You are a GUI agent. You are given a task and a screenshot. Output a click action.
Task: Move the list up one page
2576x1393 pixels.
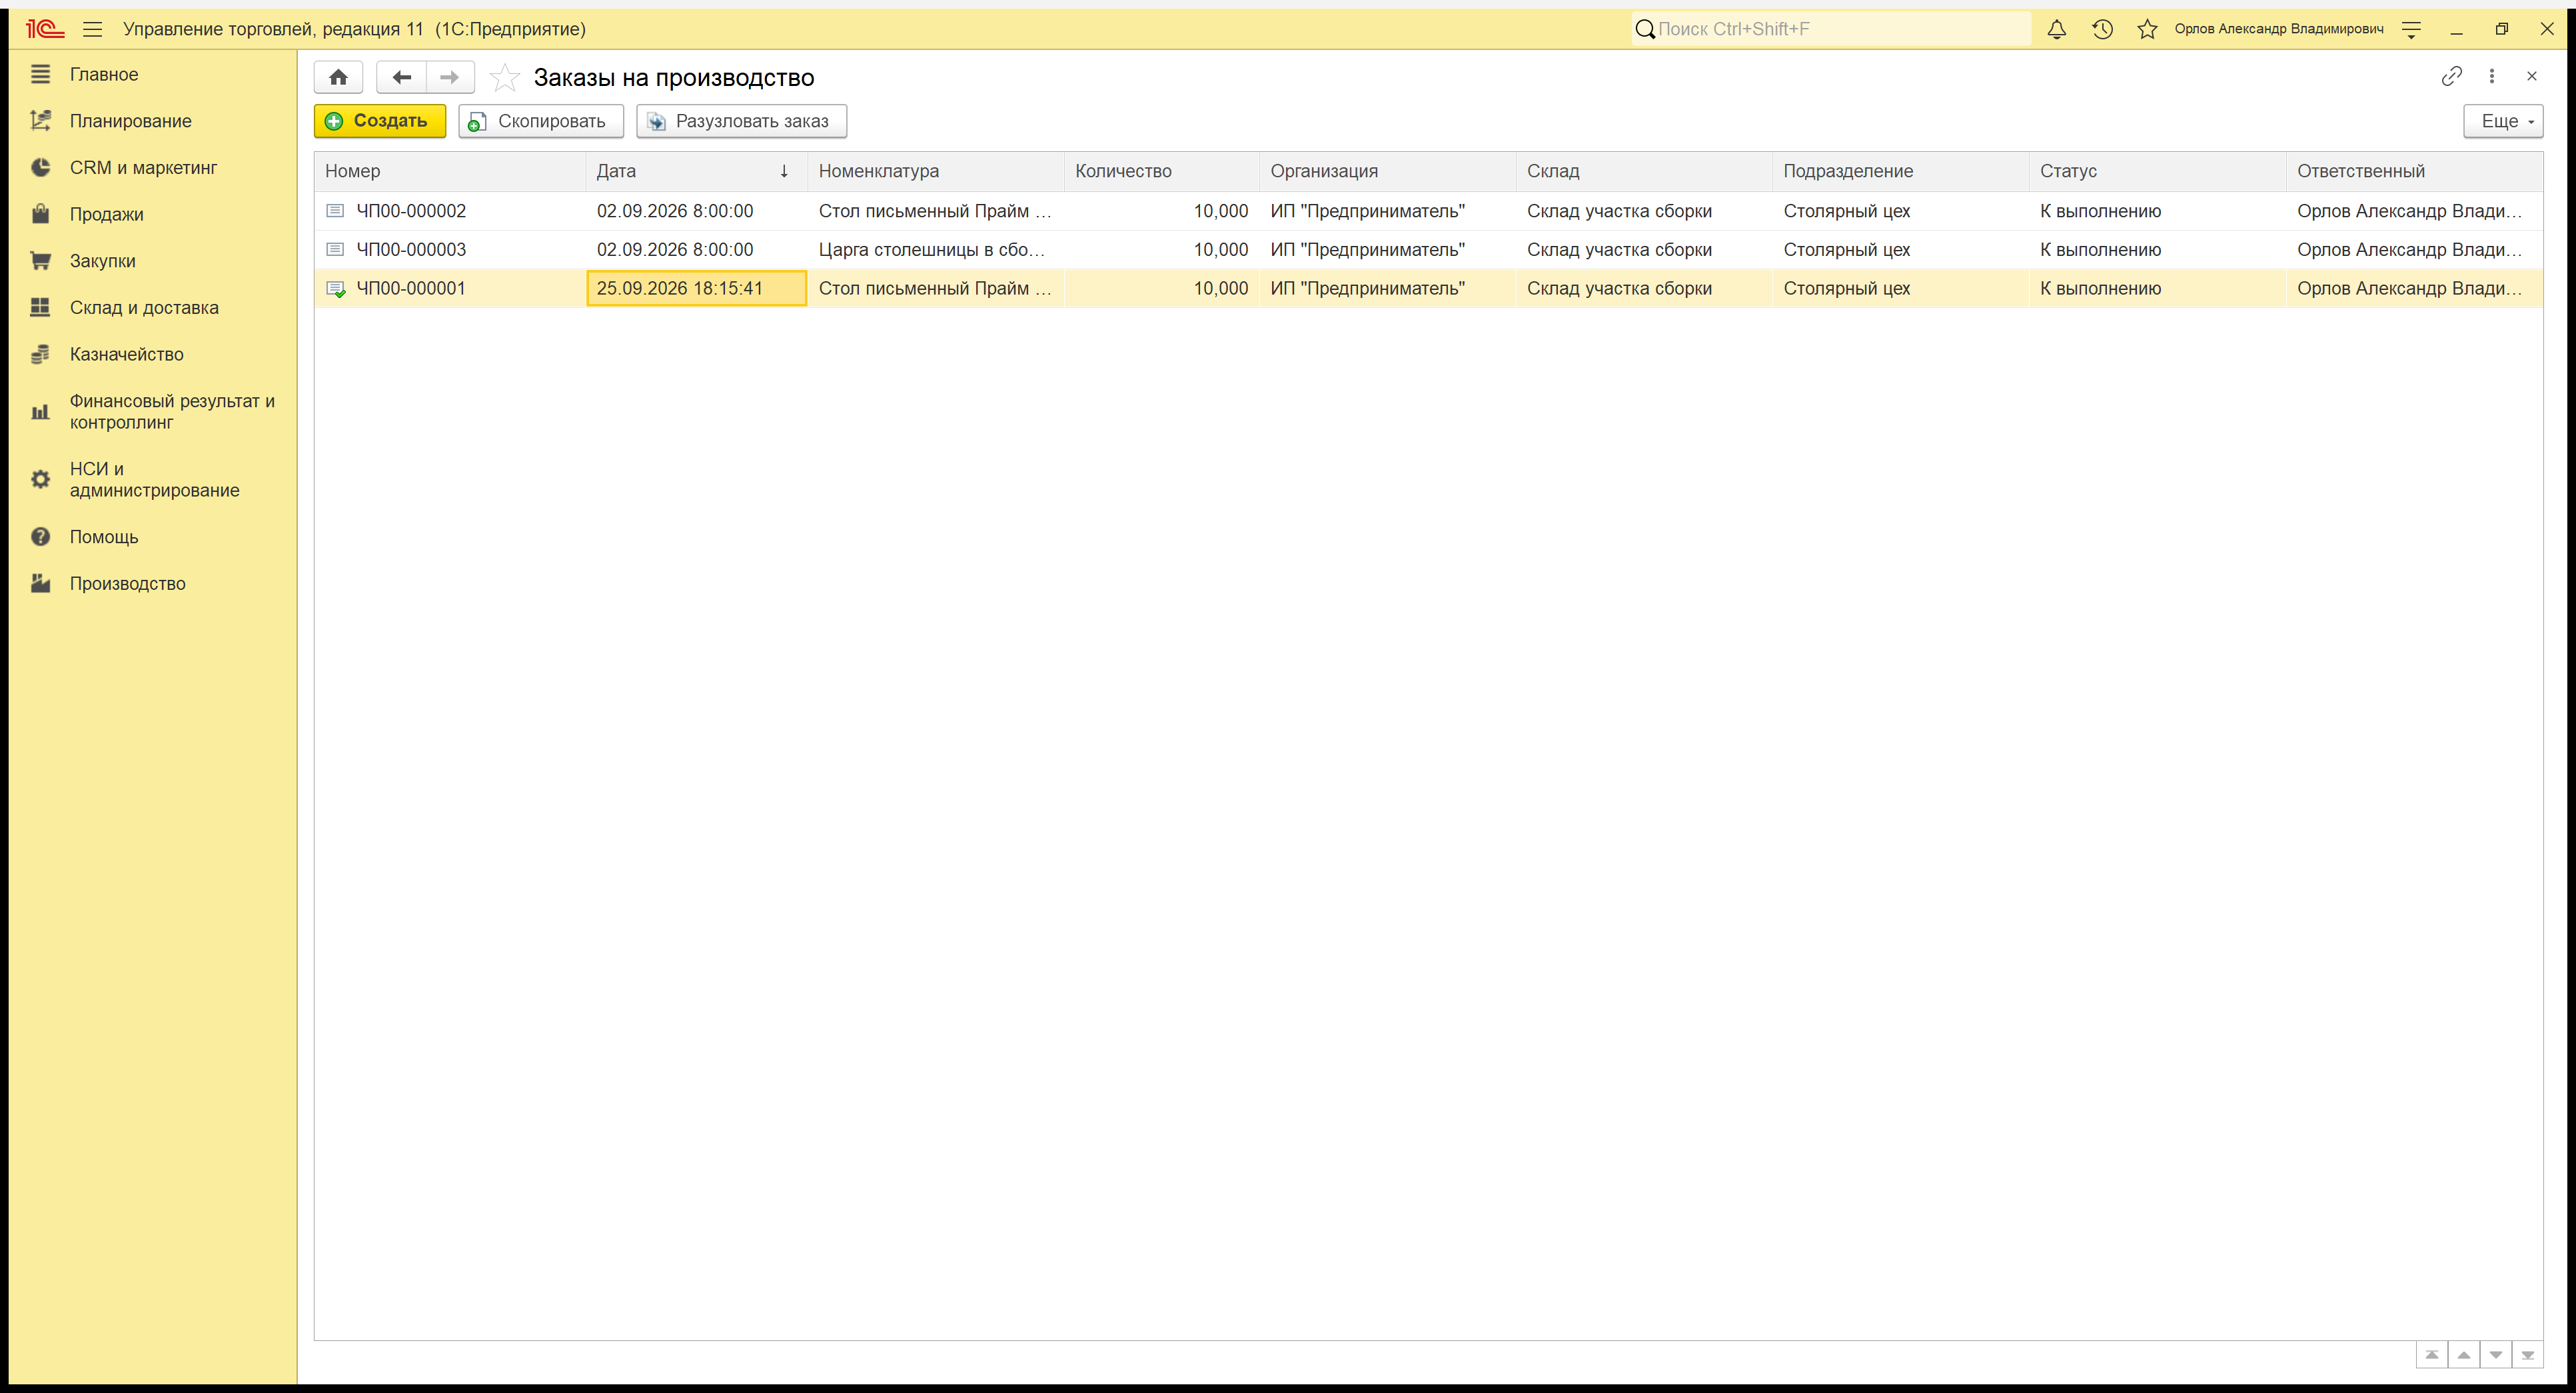coord(2463,1355)
